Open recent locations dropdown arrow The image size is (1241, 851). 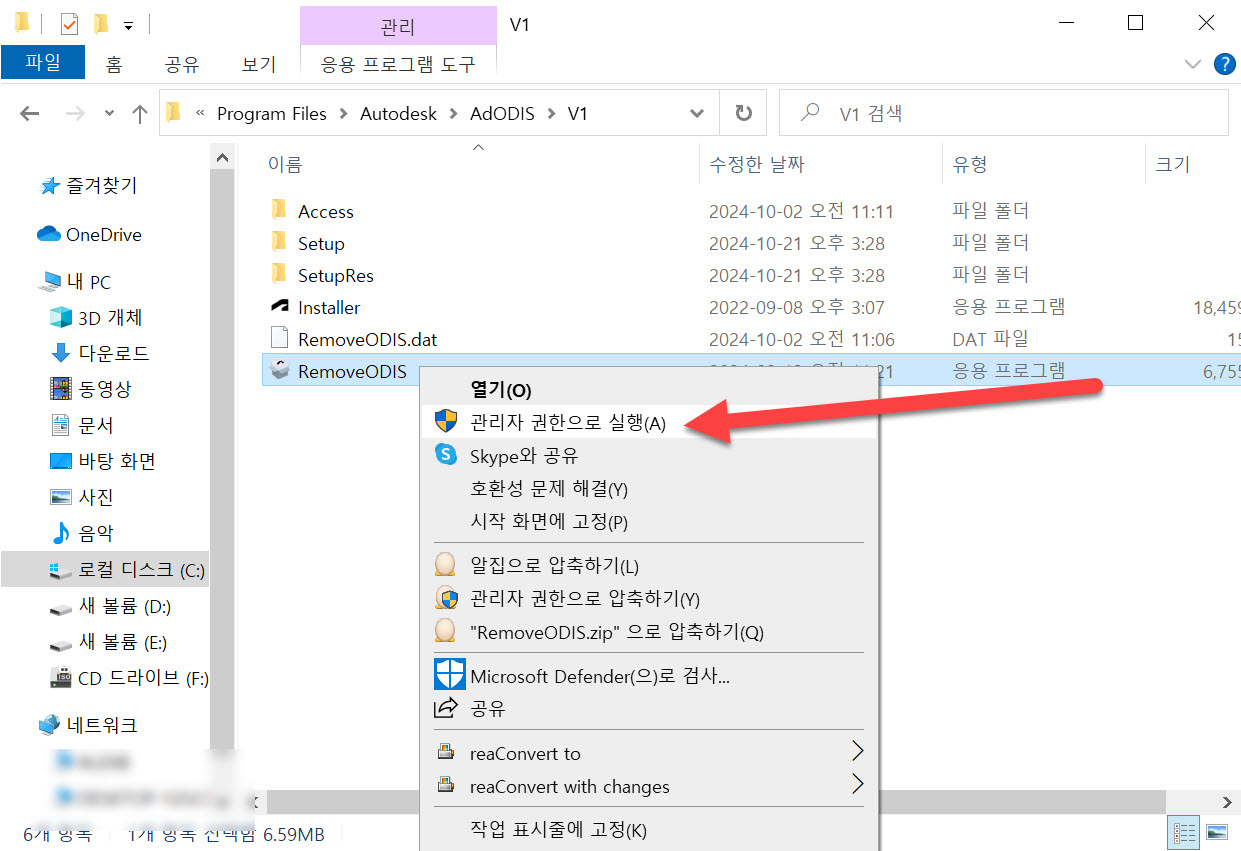[109, 114]
